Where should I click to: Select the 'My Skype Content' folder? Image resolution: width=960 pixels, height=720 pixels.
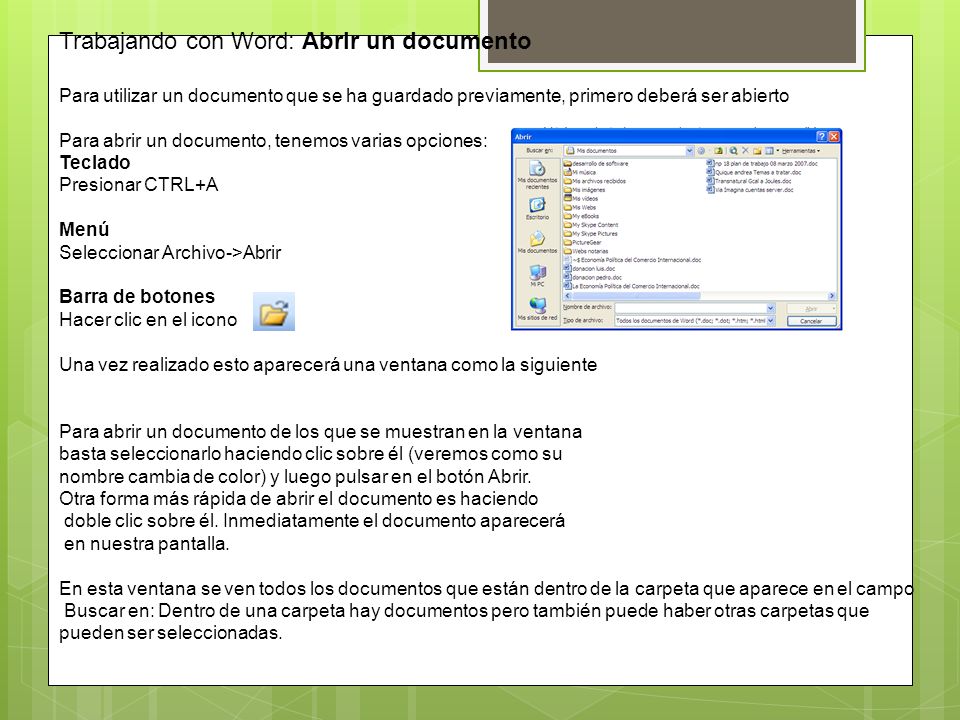[x=591, y=225]
